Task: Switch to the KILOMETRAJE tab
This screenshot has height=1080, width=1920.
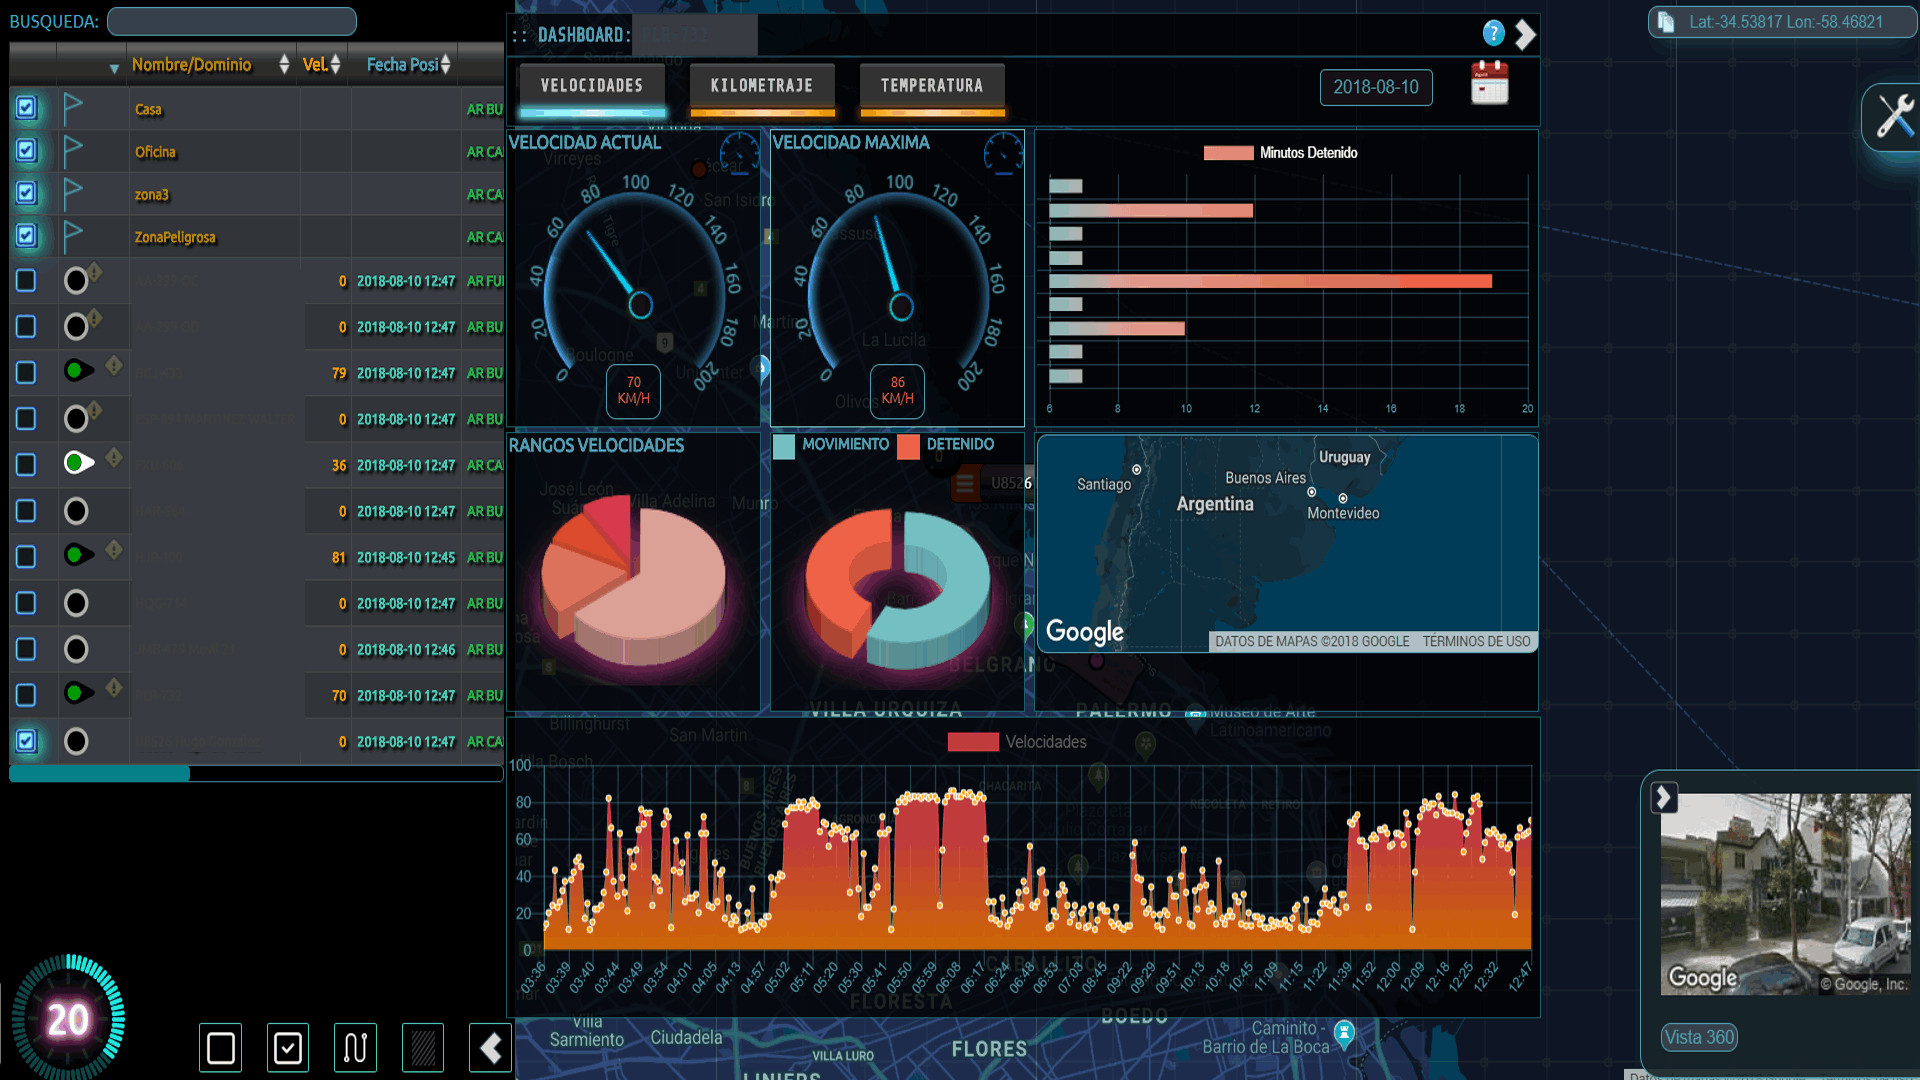Action: 762,86
